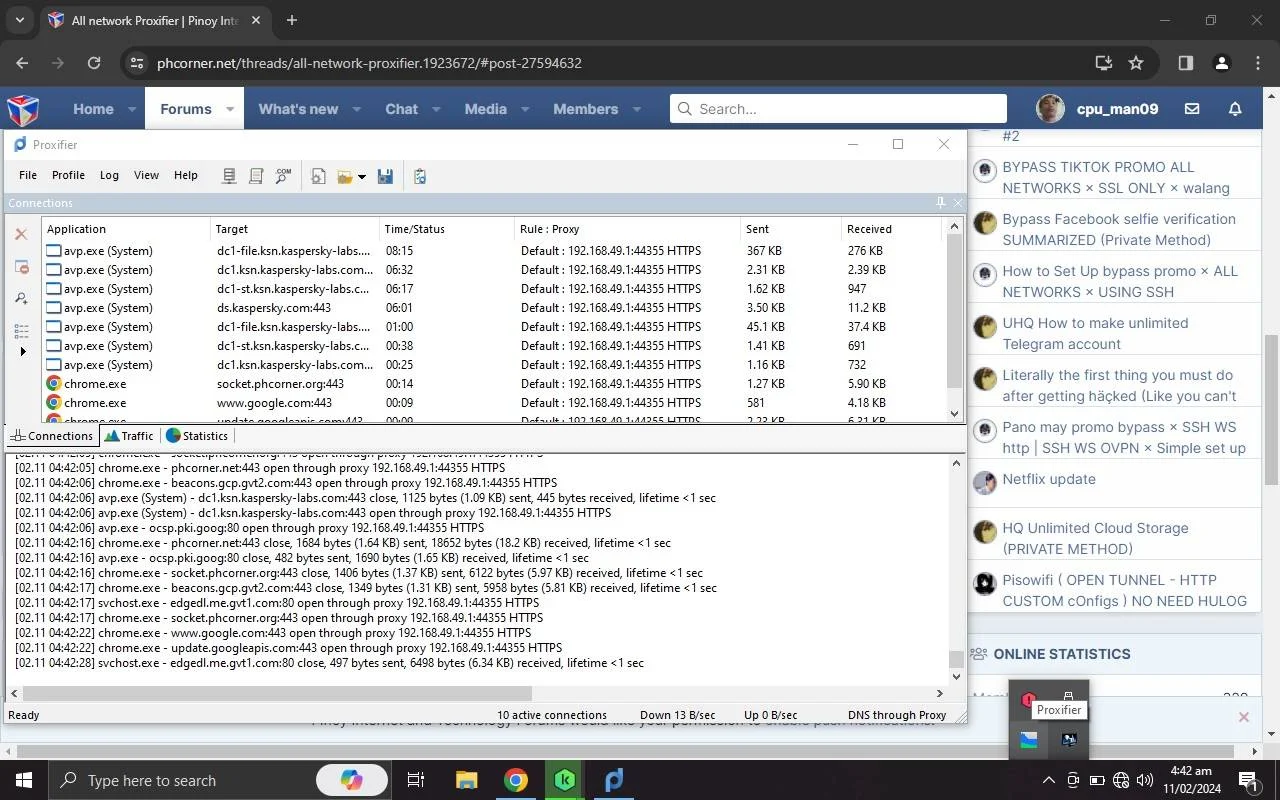The height and width of the screenshot is (800, 1280).
Task: Click the Chrome address bar URL
Action: tap(369, 63)
